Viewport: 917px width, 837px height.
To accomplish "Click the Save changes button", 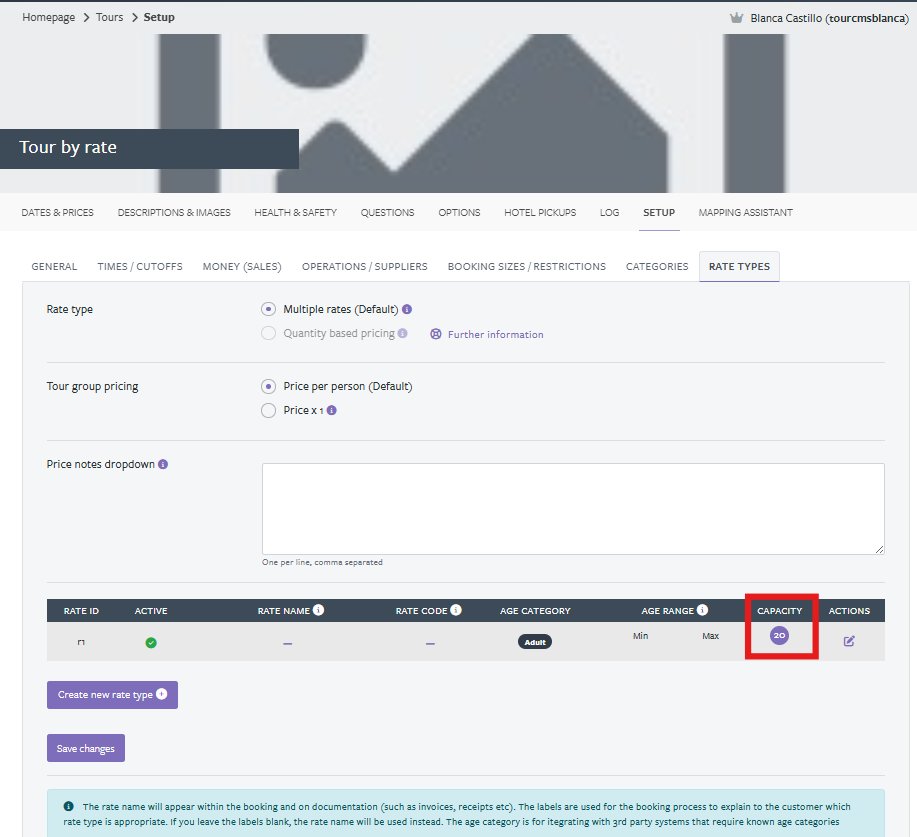I will [x=86, y=748].
